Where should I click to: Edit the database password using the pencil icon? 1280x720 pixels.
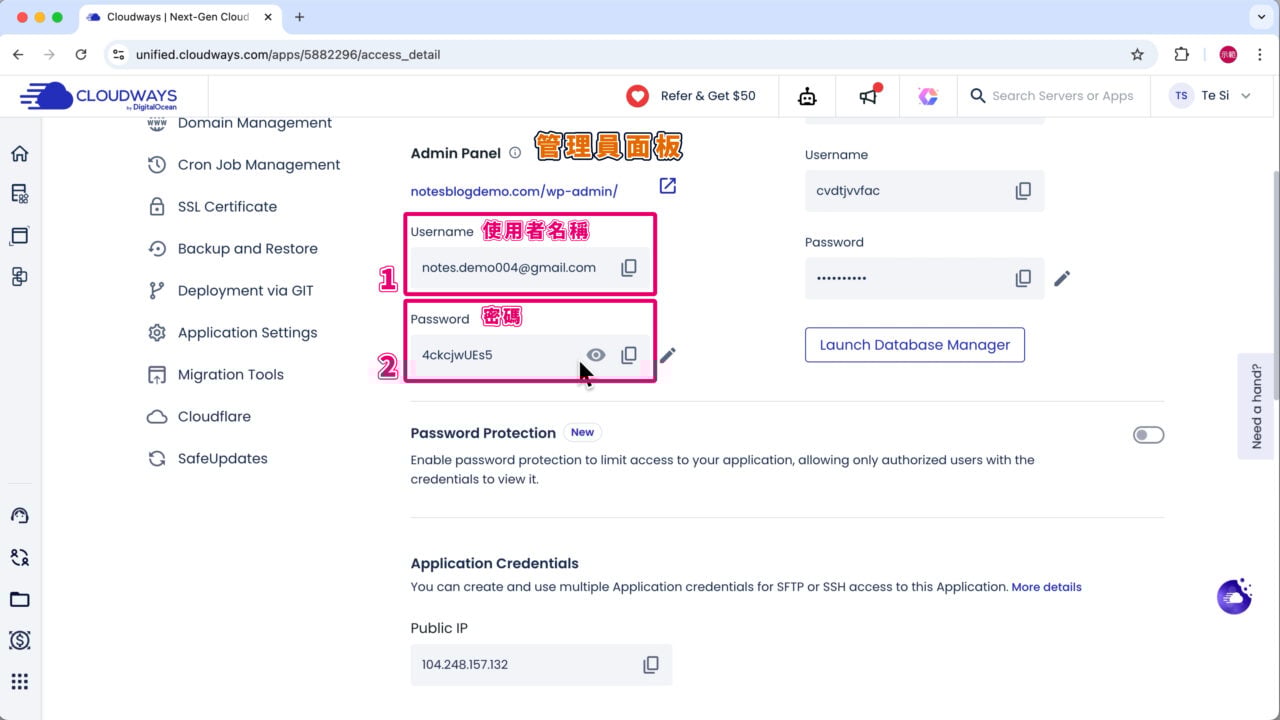(x=1061, y=278)
